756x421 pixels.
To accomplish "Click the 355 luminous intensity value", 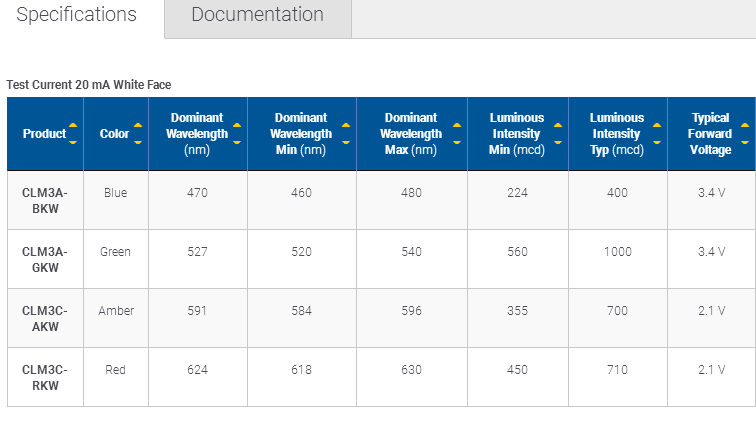I will coord(517,311).
